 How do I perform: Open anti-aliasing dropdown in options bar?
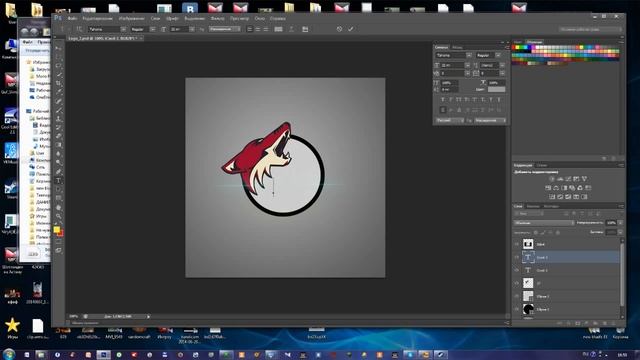click(x=224, y=29)
